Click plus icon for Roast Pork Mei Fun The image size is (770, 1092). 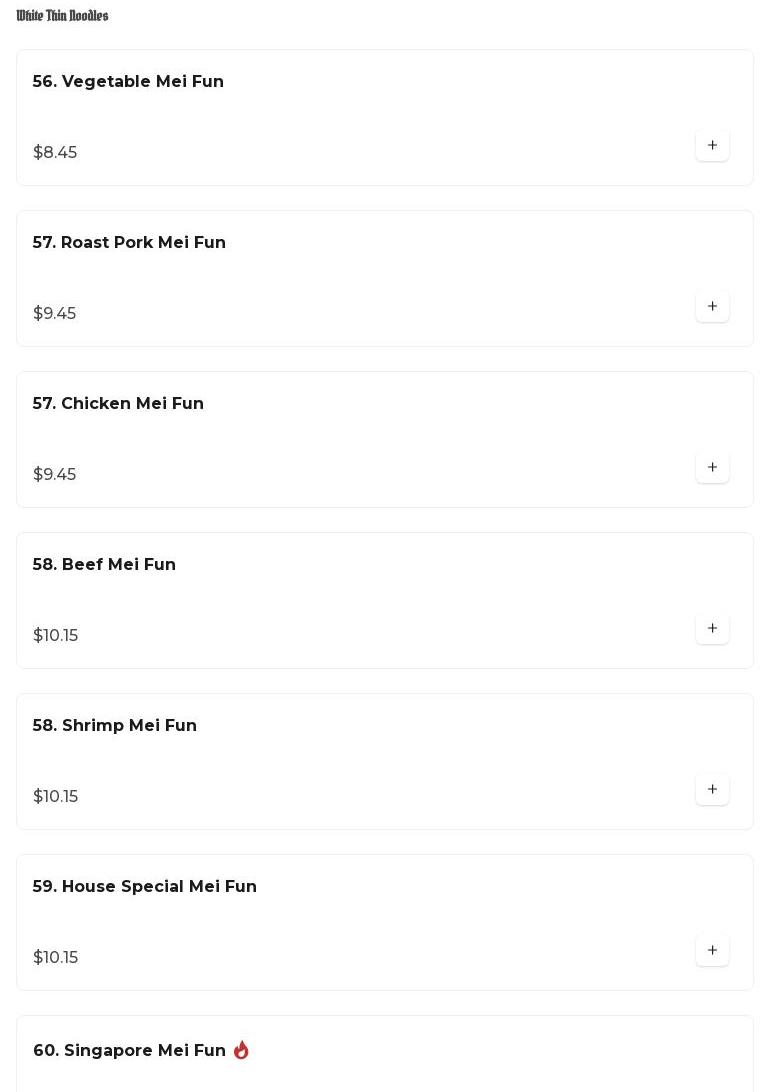712,306
